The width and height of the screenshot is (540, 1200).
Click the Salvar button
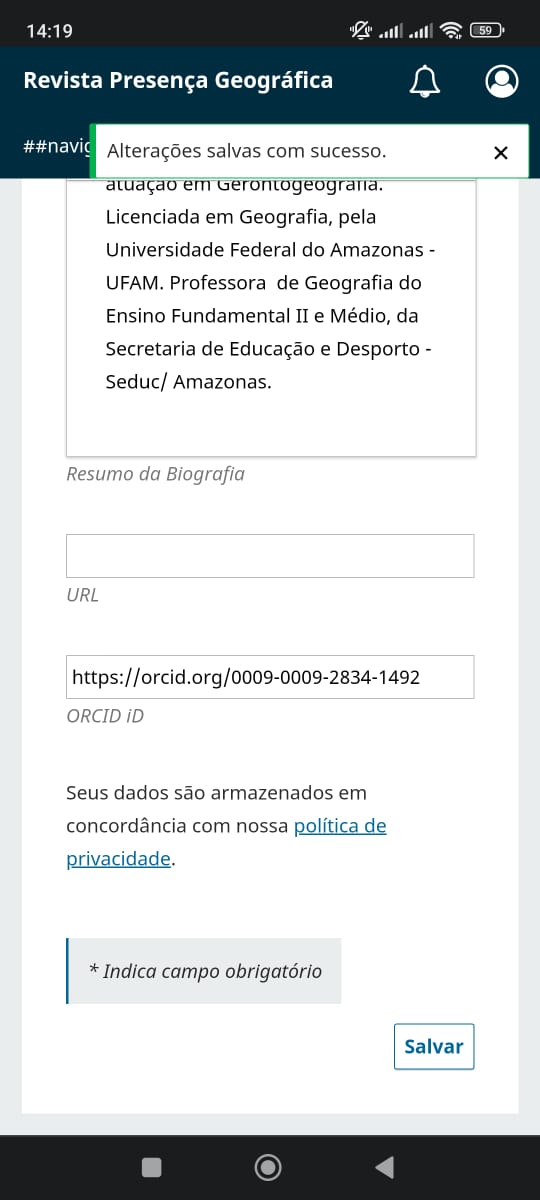[434, 1046]
